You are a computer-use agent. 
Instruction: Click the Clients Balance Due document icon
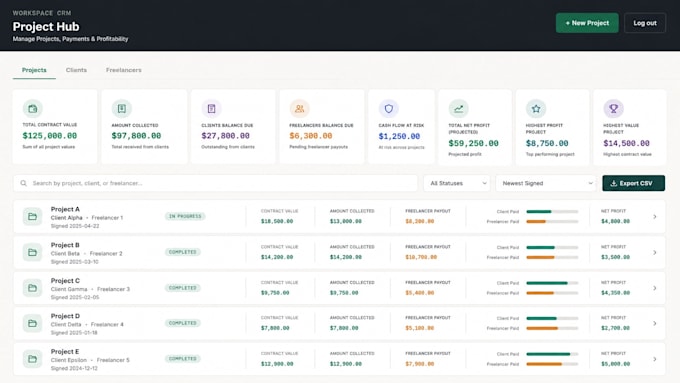[212, 108]
